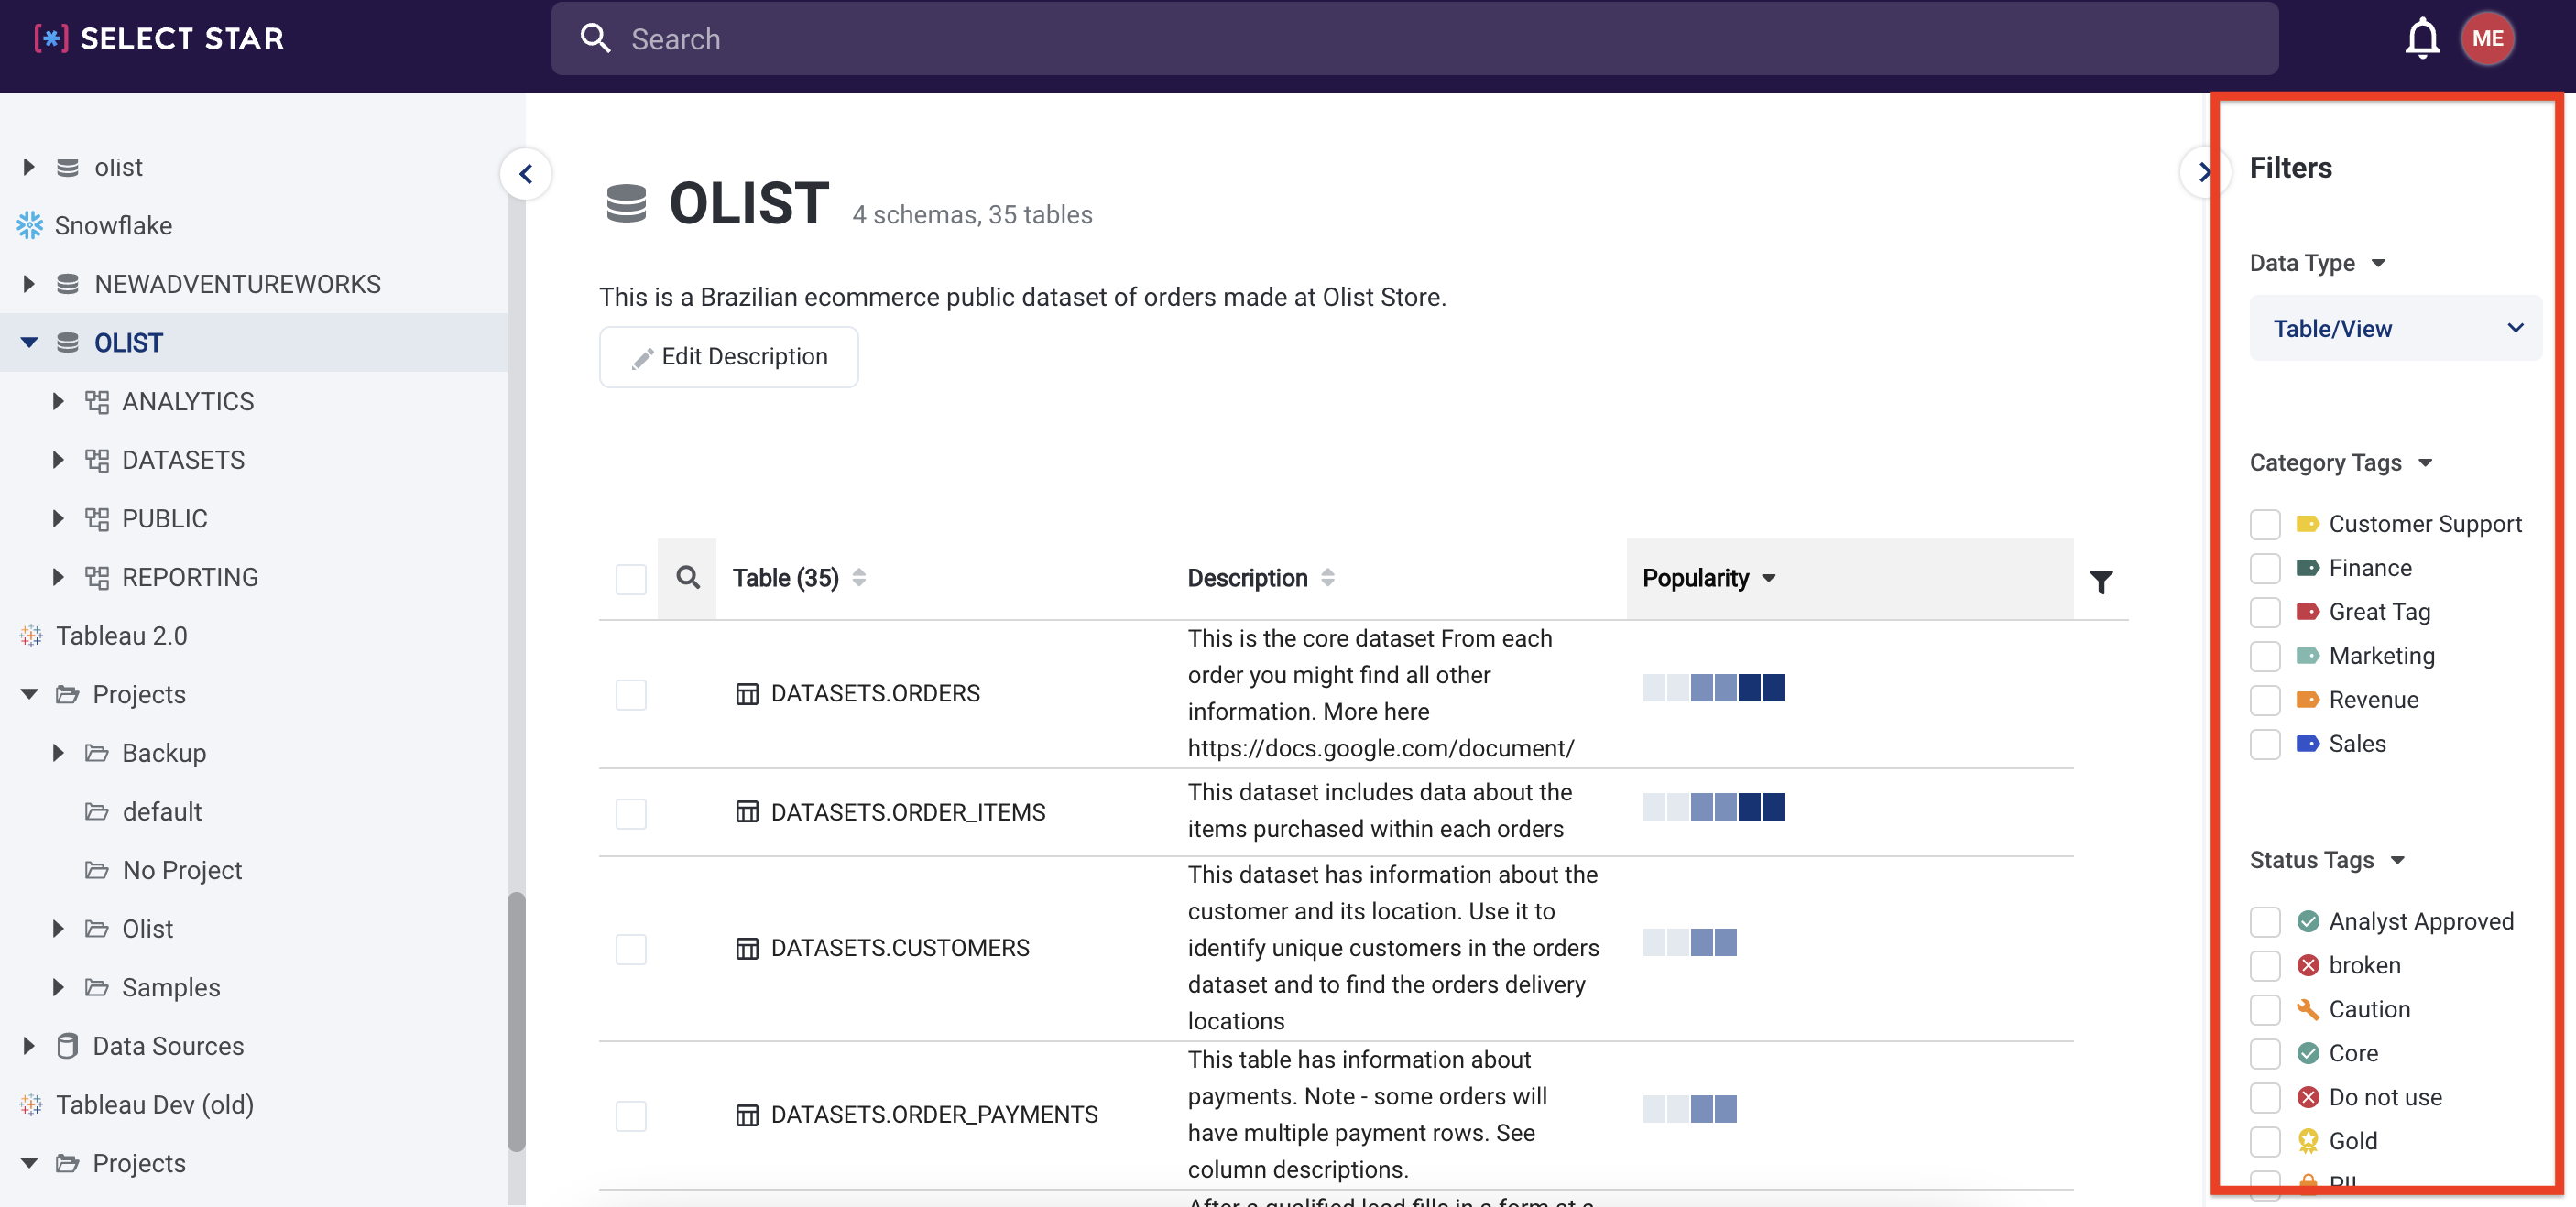
Task: Click the ANALYTICS schema icon
Action: [x=97, y=401]
